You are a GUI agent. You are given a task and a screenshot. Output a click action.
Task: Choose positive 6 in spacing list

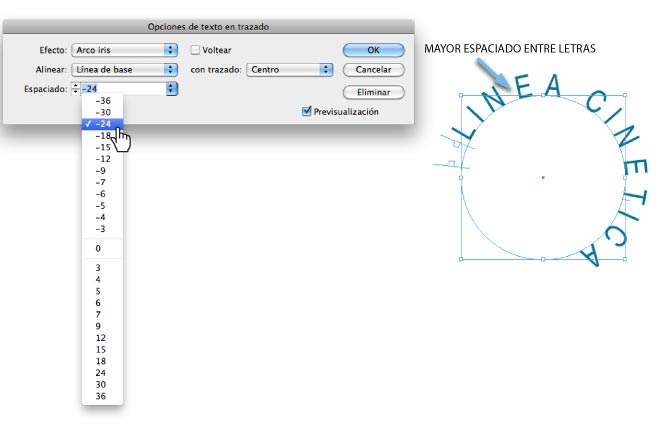pyautogui.click(x=103, y=303)
